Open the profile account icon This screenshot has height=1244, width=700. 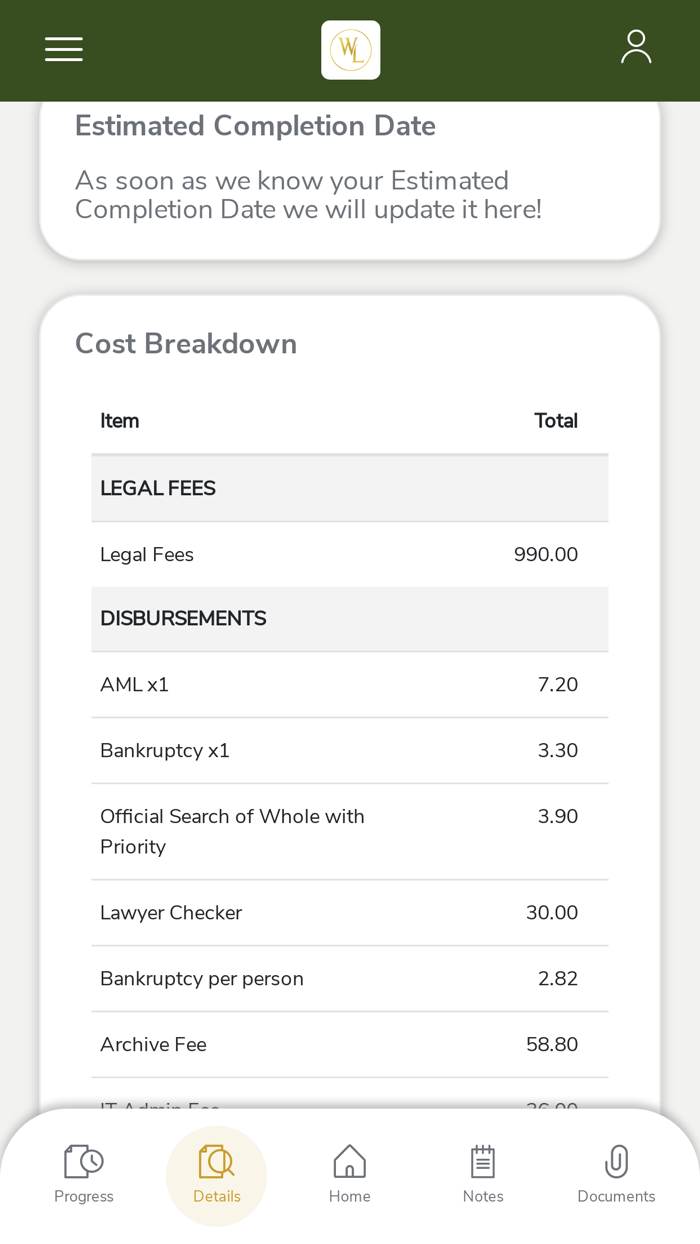pos(636,45)
